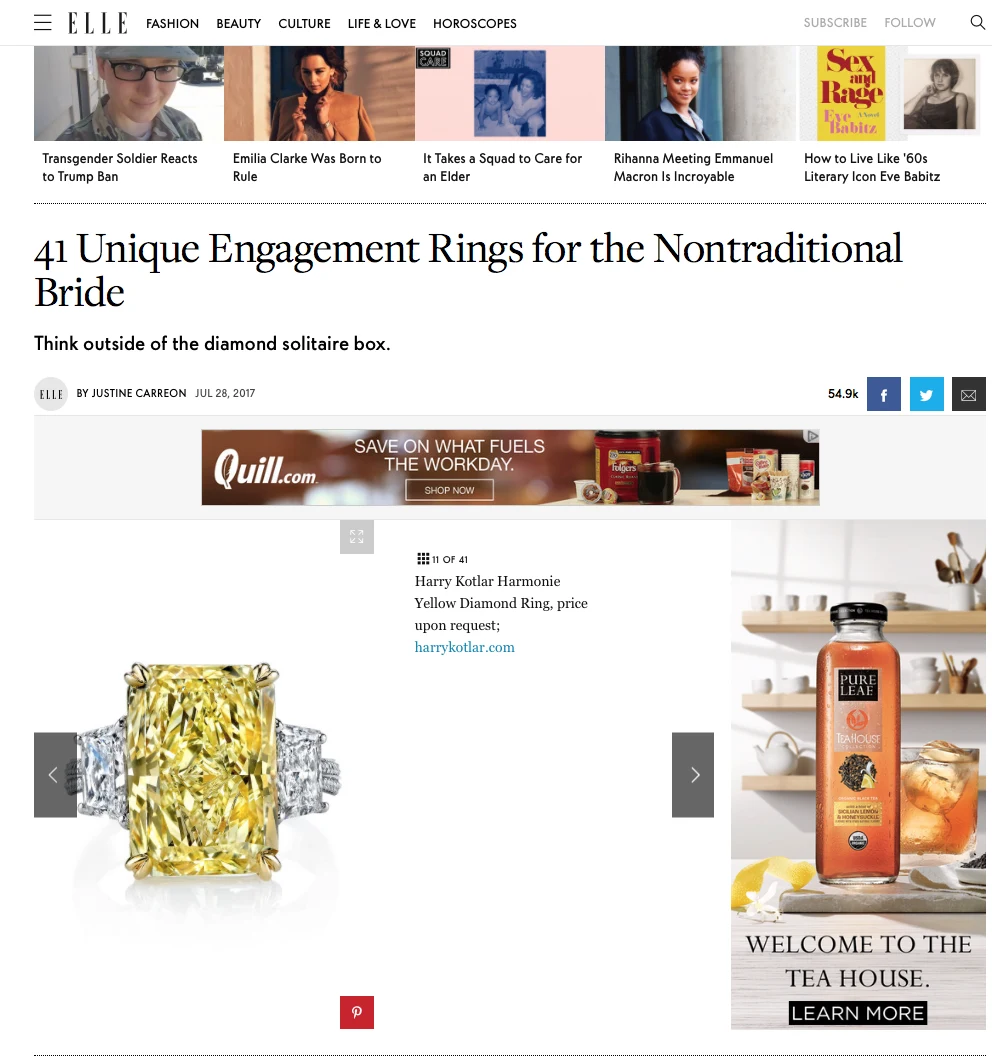Open the HOROSCOPES section
Screen dimensions: 992x1062
point(474,23)
